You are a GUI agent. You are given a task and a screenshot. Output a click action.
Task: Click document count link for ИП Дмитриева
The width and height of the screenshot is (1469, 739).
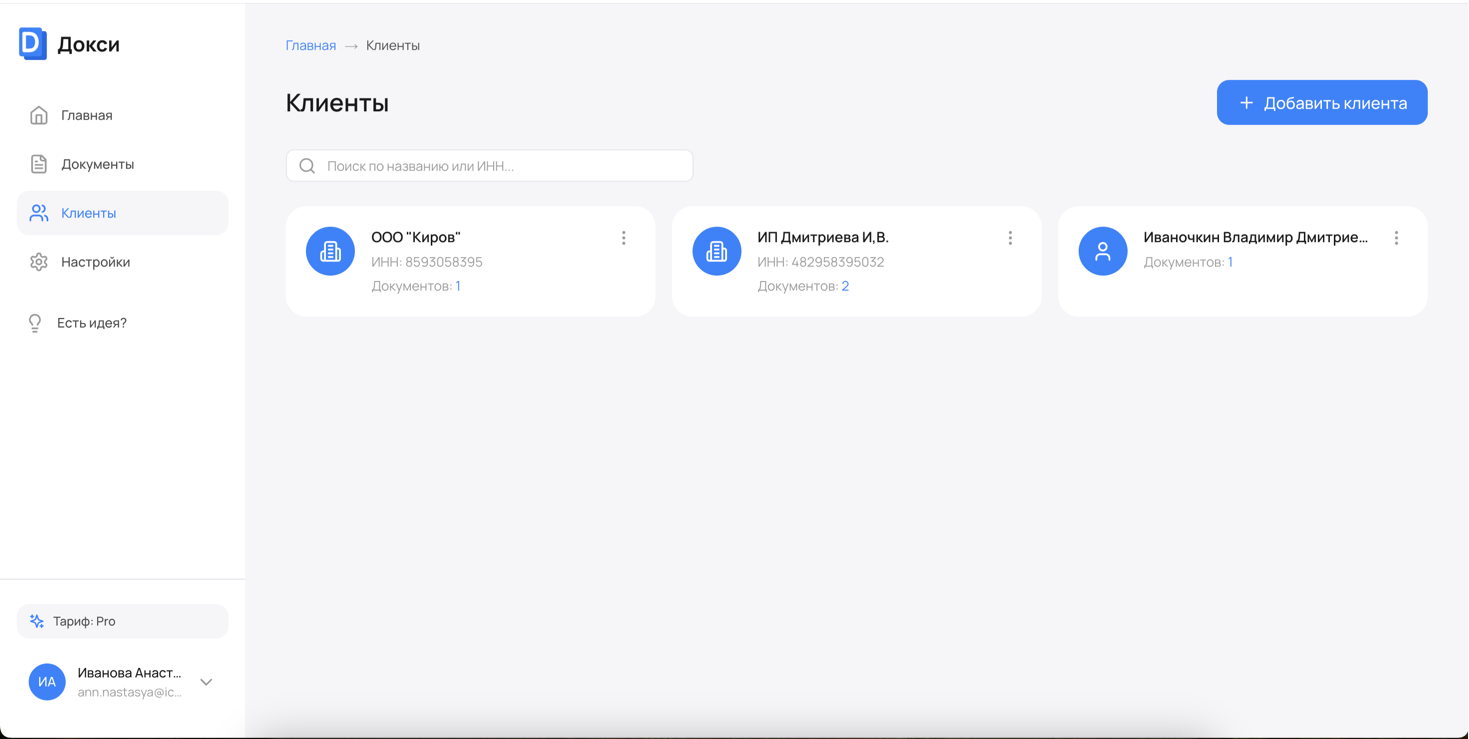point(845,286)
